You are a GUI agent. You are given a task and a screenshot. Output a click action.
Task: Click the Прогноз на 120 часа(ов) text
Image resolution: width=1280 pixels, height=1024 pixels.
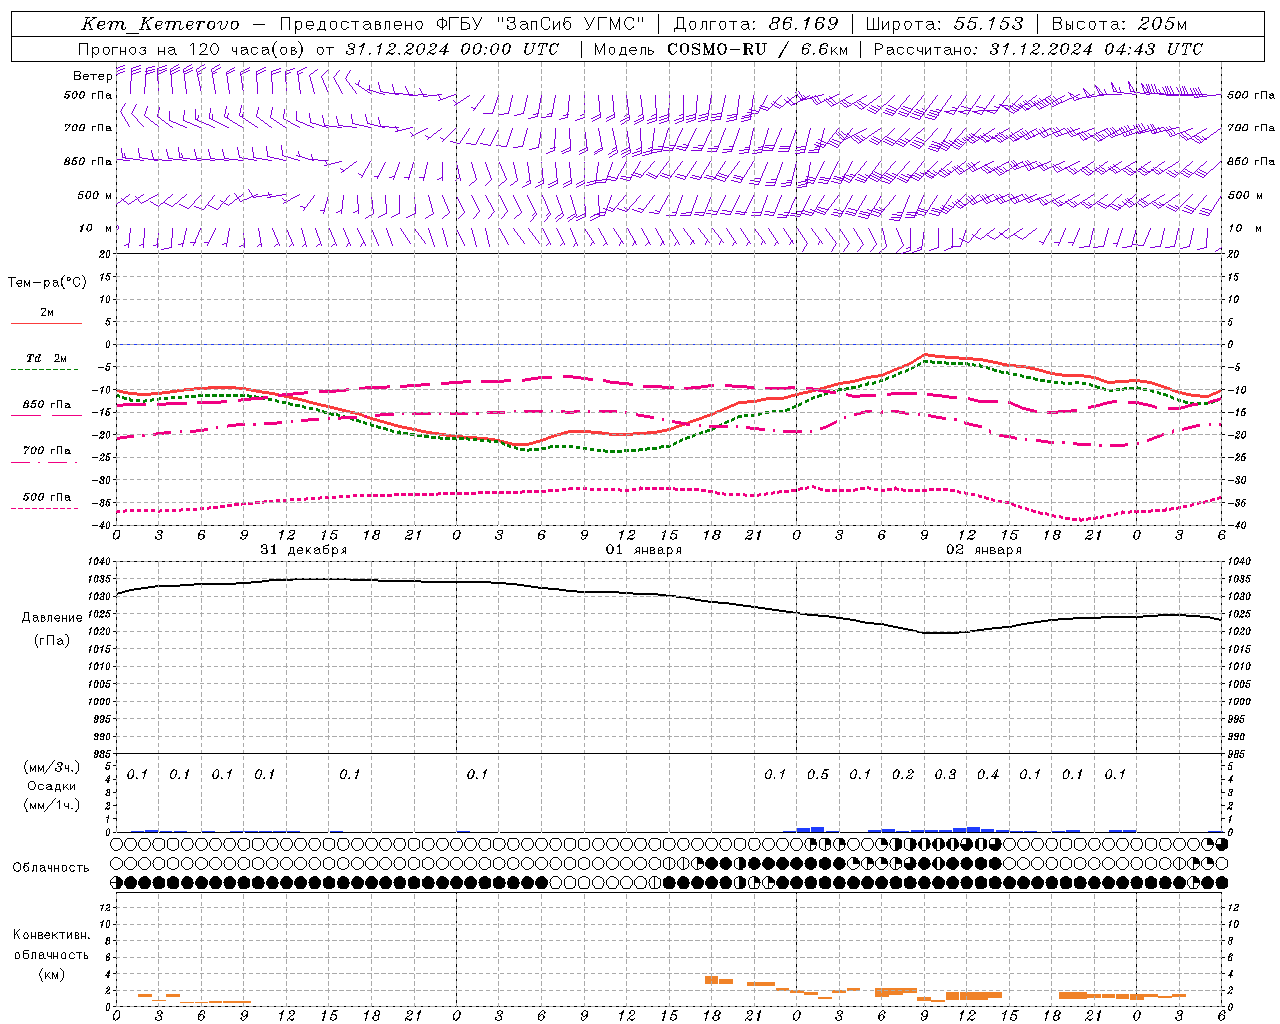[192, 49]
